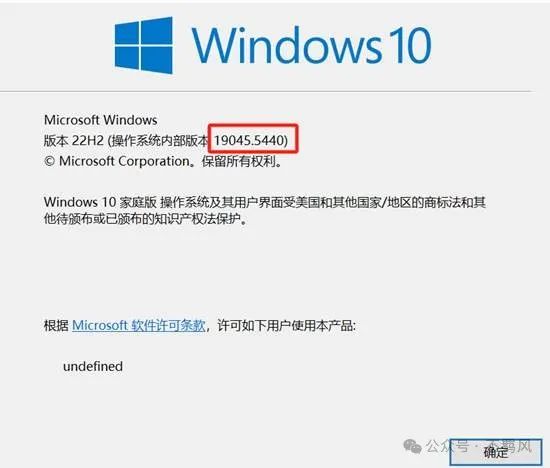Click the undefined licensed user name
This screenshot has width=550, height=468.
93,366
